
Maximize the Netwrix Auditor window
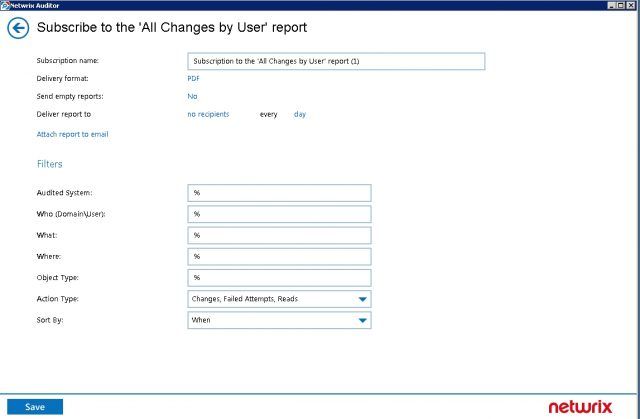point(620,5)
